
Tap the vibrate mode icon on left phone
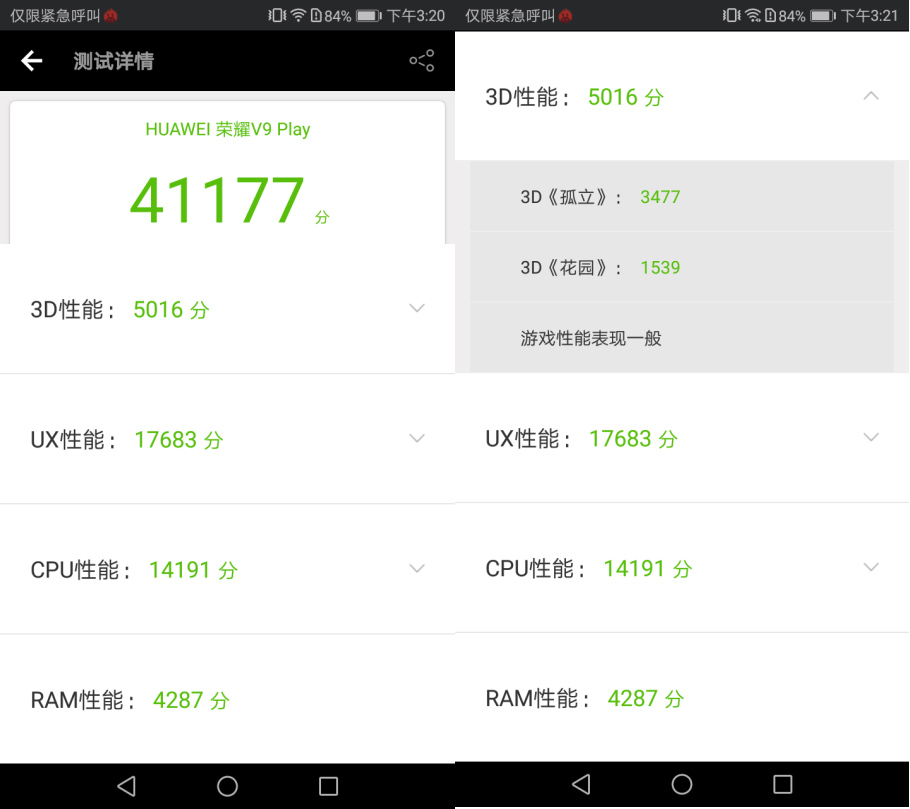277,15
